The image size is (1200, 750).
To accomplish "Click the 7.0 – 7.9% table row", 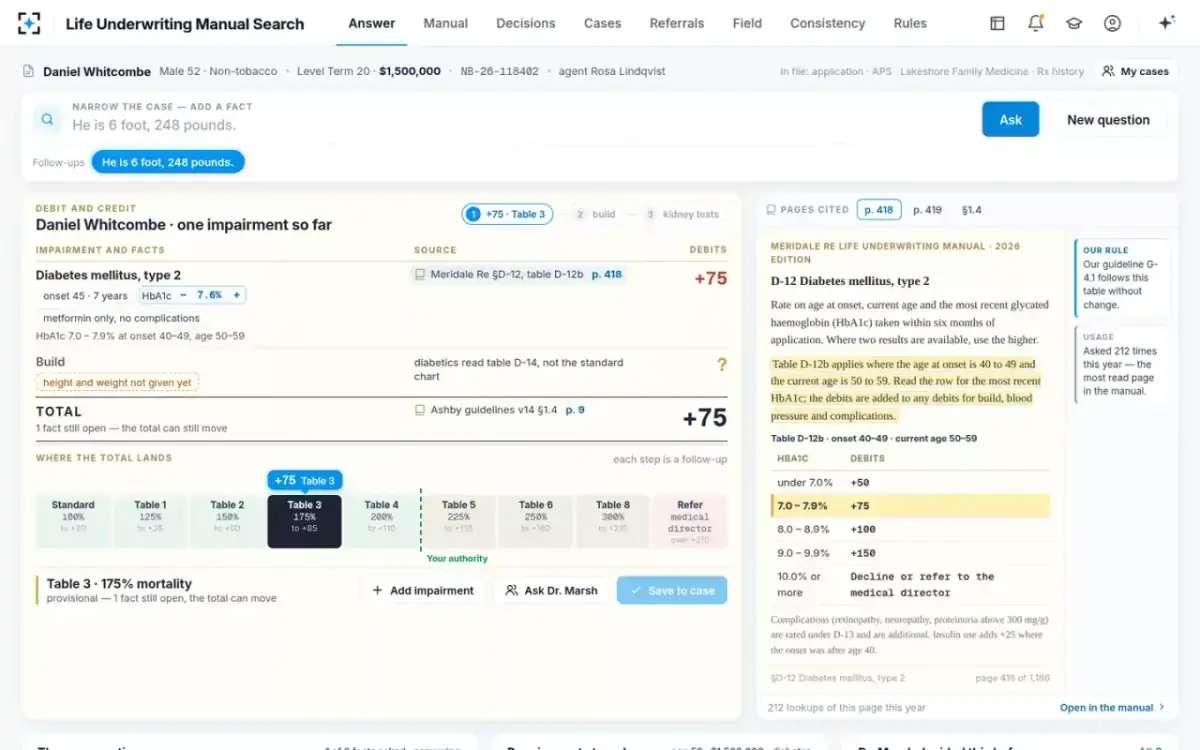I will pos(911,506).
